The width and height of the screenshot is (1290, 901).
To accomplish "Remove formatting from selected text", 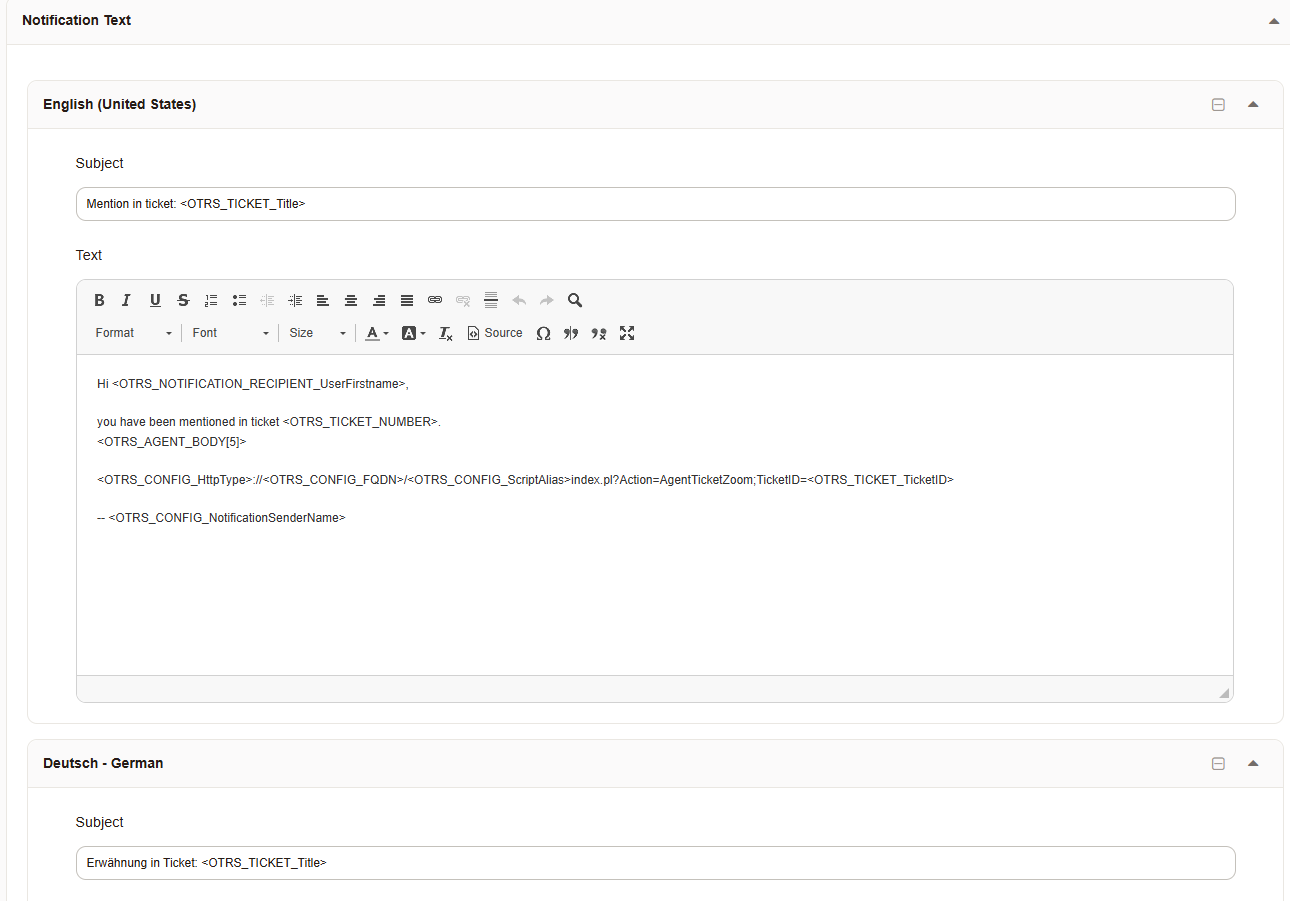I will 446,333.
